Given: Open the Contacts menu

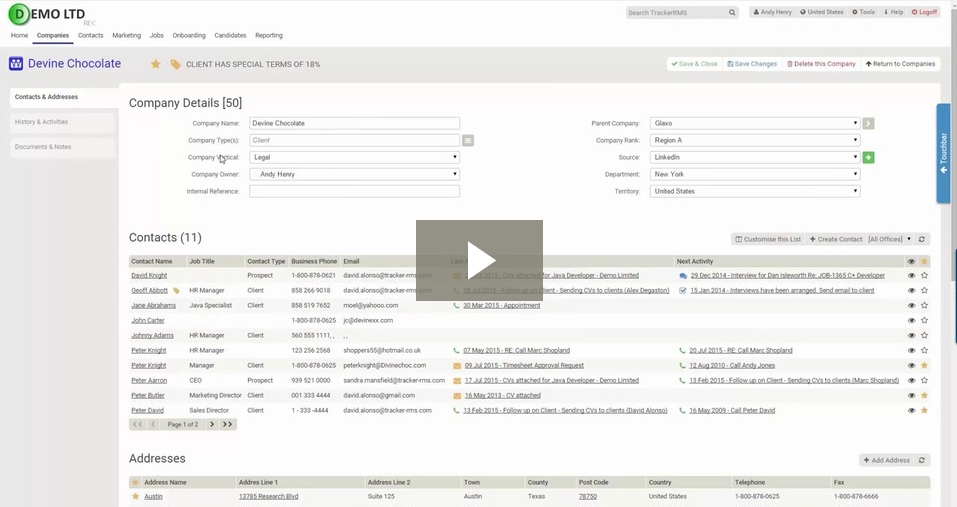Looking at the screenshot, I should 90,35.
